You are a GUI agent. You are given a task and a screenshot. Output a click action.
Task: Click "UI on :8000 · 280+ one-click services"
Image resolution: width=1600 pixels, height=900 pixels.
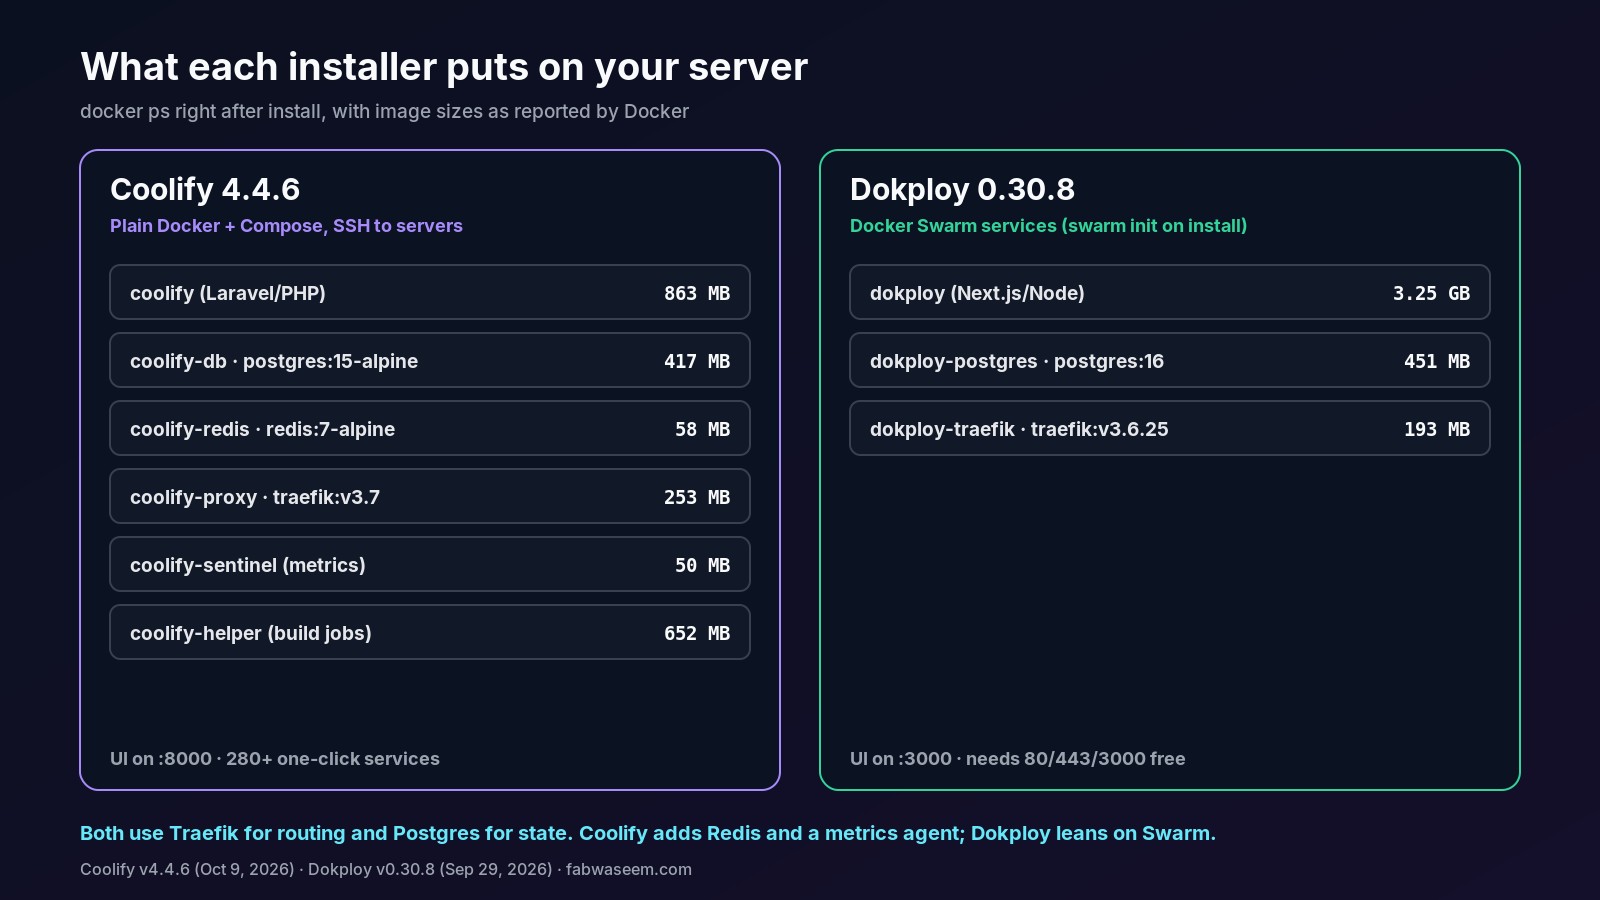[x=275, y=759]
